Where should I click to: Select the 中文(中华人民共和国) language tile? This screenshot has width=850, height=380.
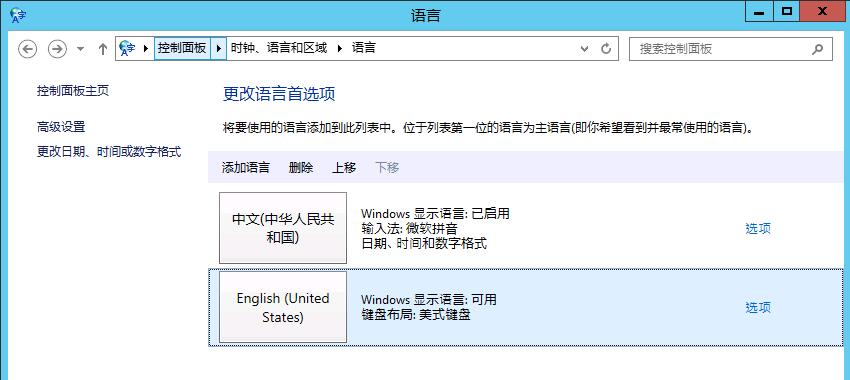[283, 228]
